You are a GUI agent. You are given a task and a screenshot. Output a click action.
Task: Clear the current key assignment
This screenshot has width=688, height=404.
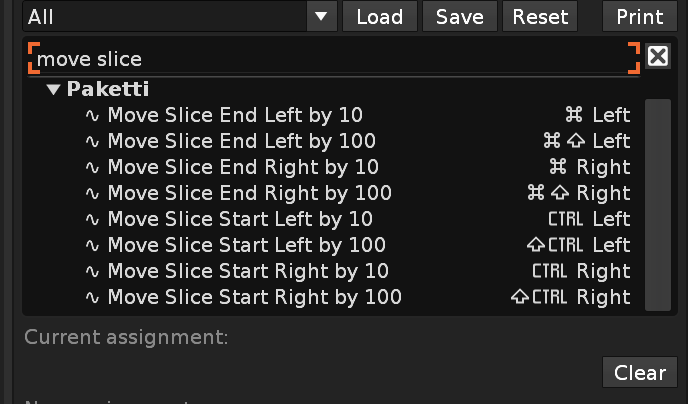click(639, 372)
